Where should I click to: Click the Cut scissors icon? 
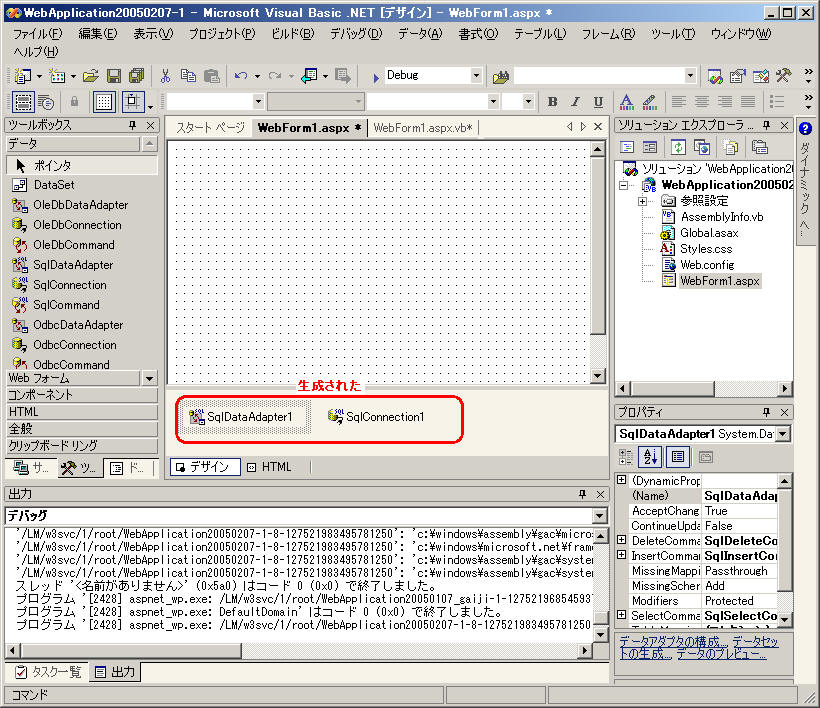click(165, 76)
